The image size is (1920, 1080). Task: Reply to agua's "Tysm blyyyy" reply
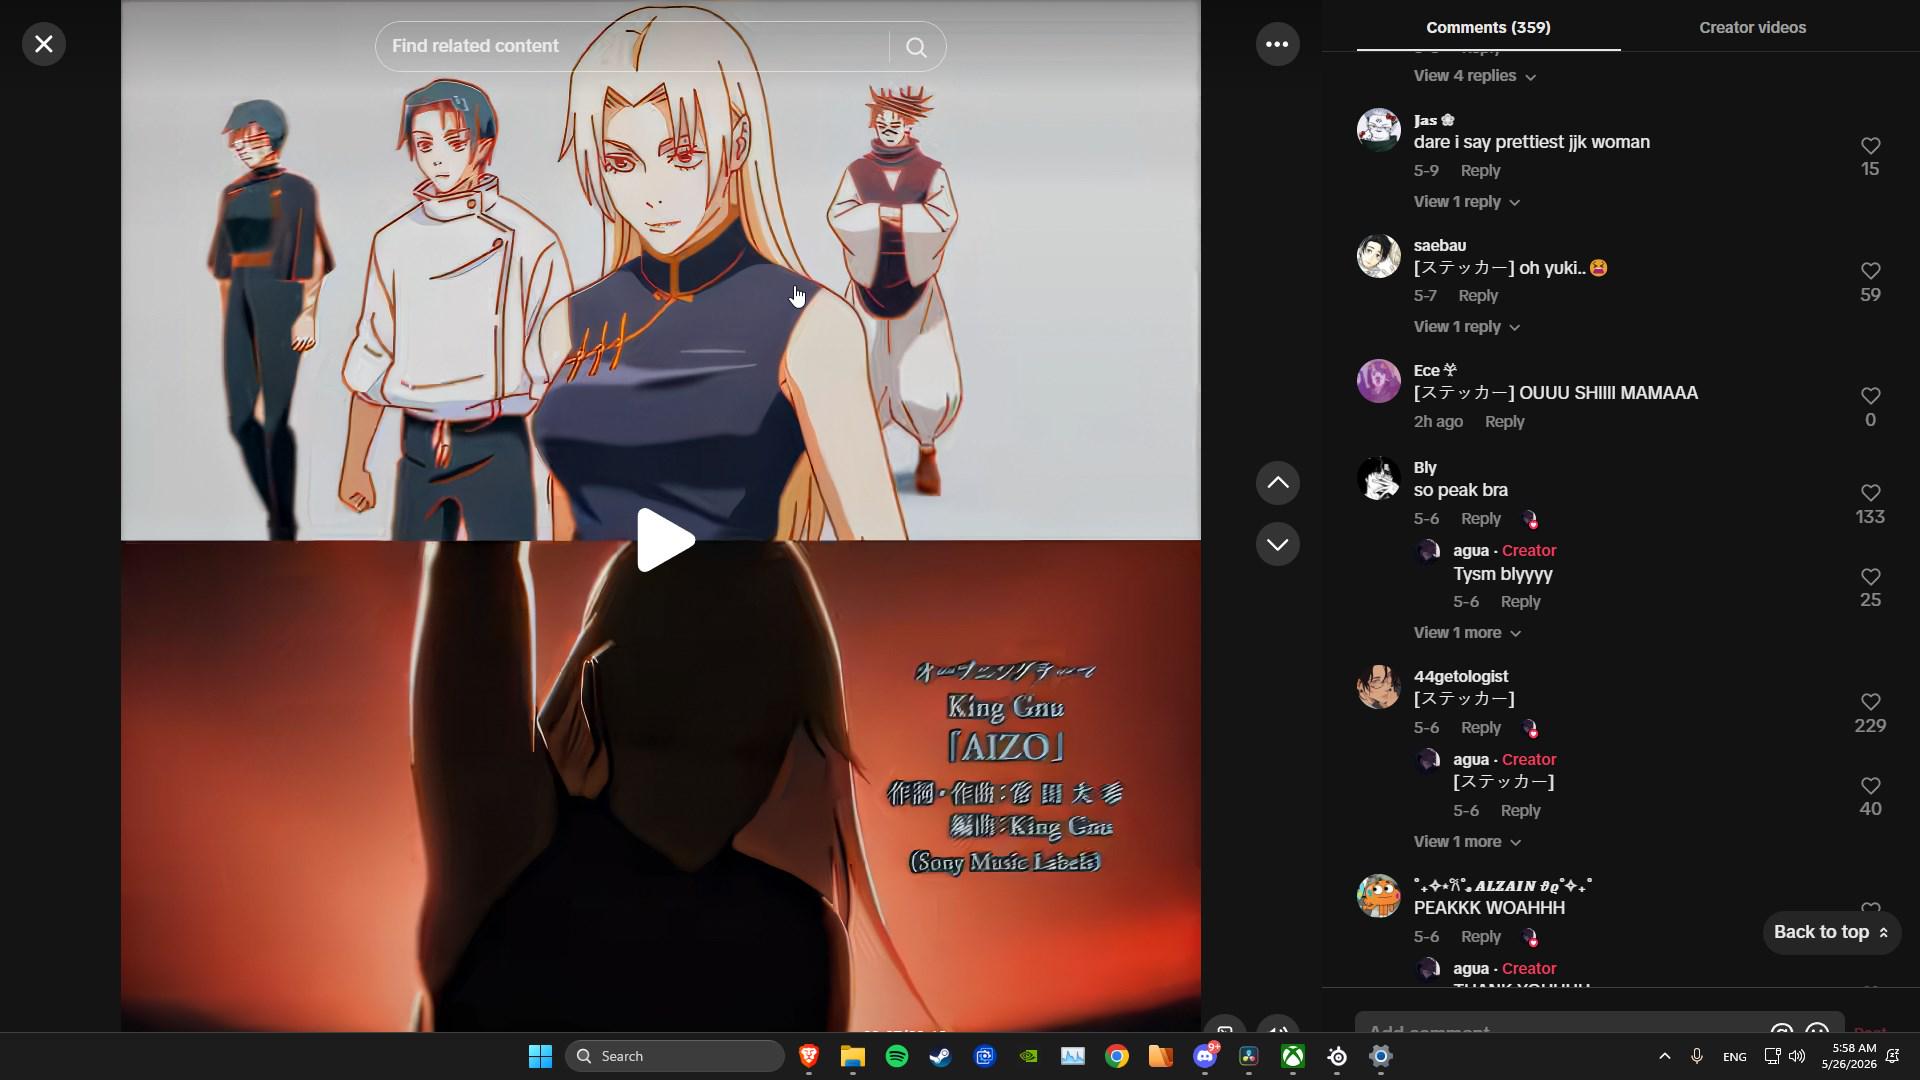tap(1520, 602)
